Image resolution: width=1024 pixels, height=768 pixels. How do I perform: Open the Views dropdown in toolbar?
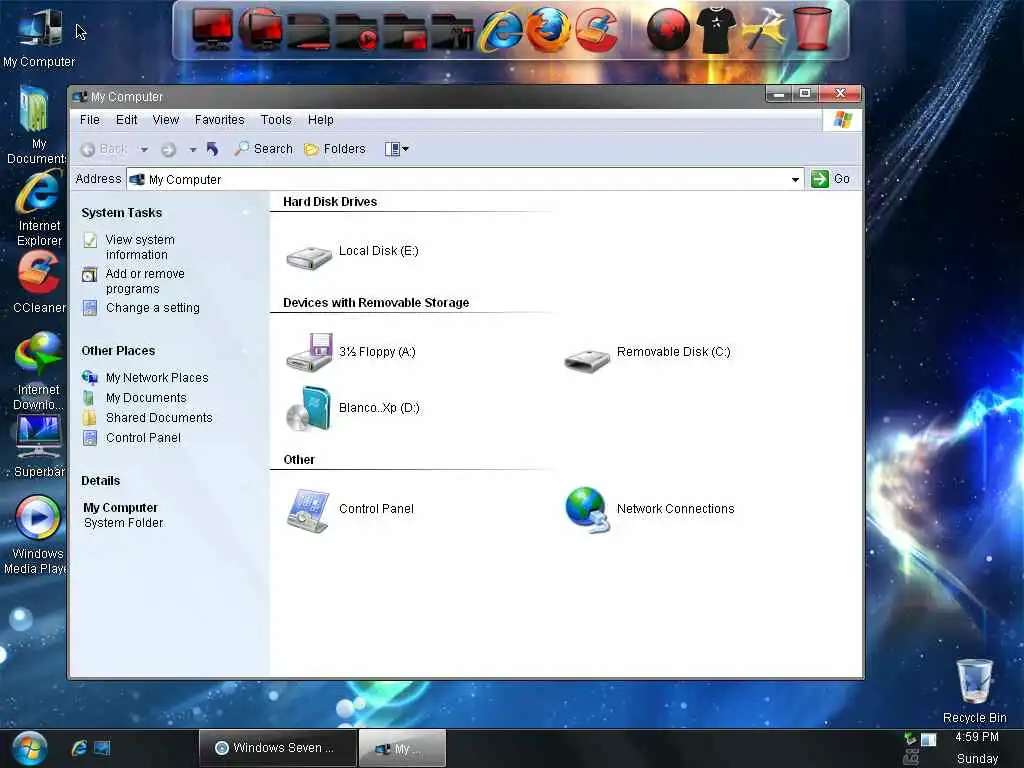396,149
